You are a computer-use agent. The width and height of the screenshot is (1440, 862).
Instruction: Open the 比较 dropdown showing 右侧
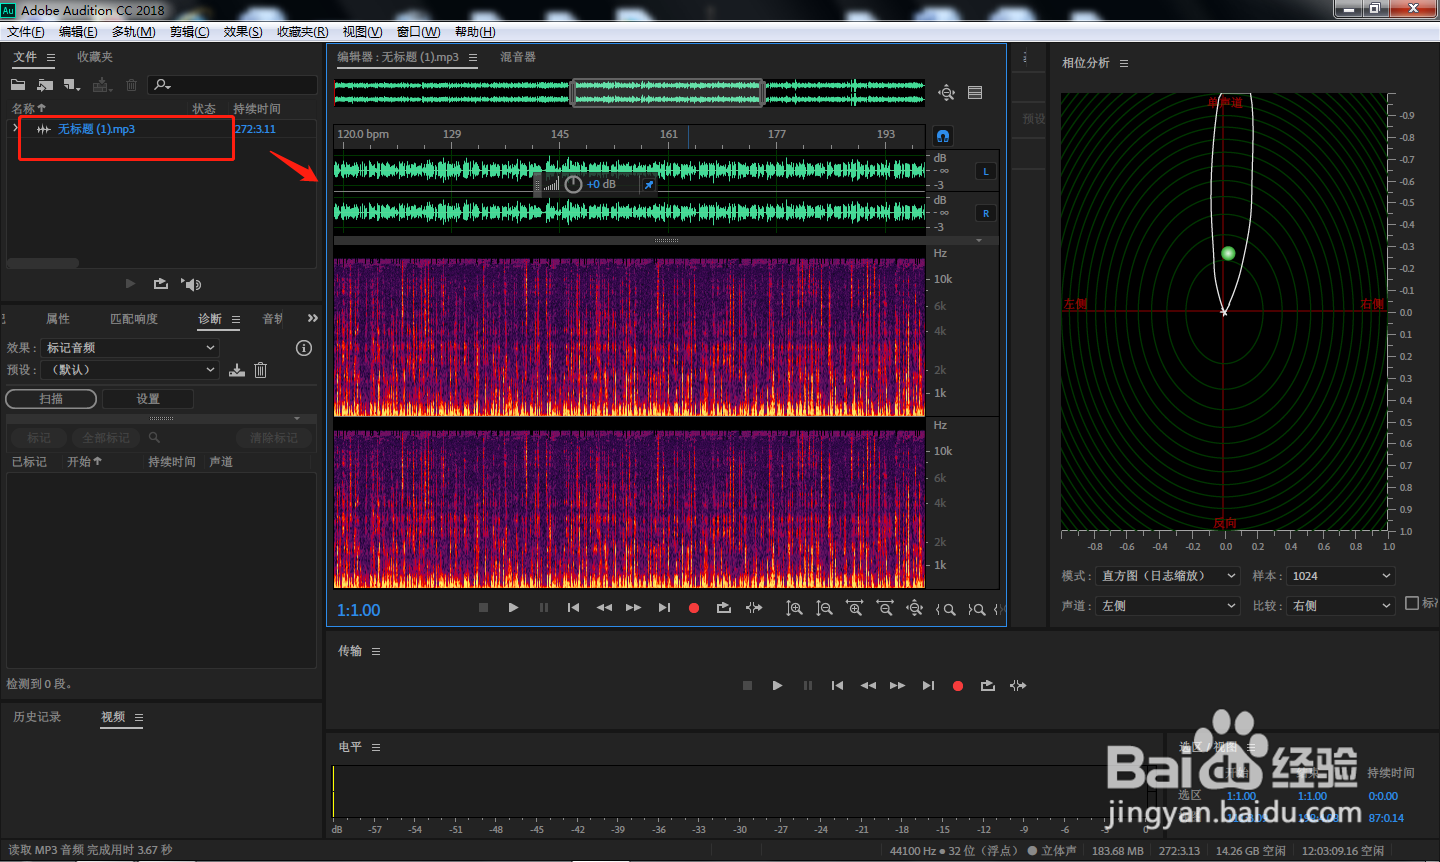pyautogui.click(x=1340, y=606)
